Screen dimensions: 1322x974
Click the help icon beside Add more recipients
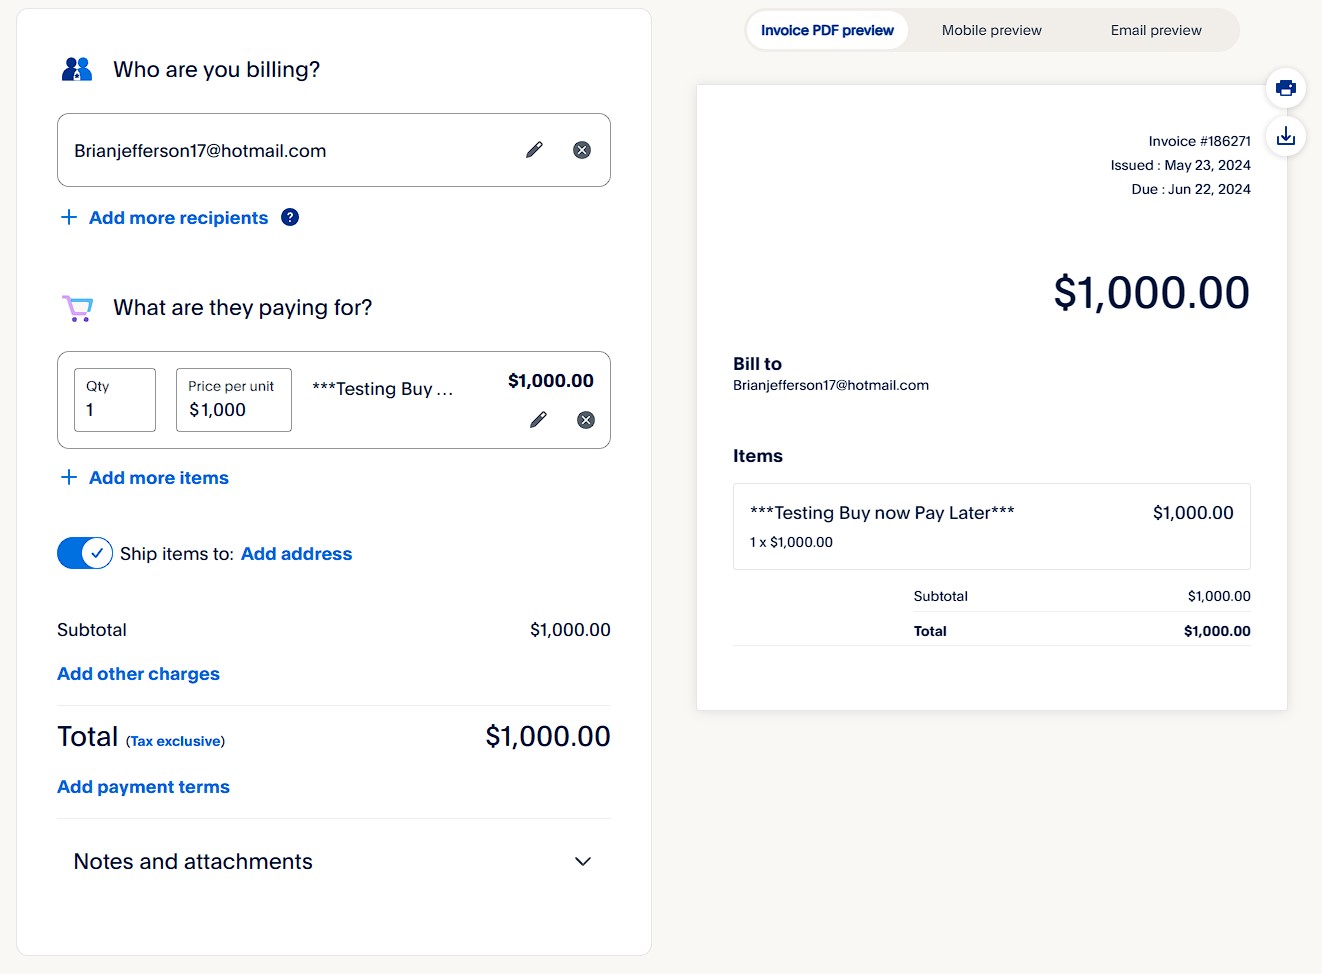coord(290,217)
